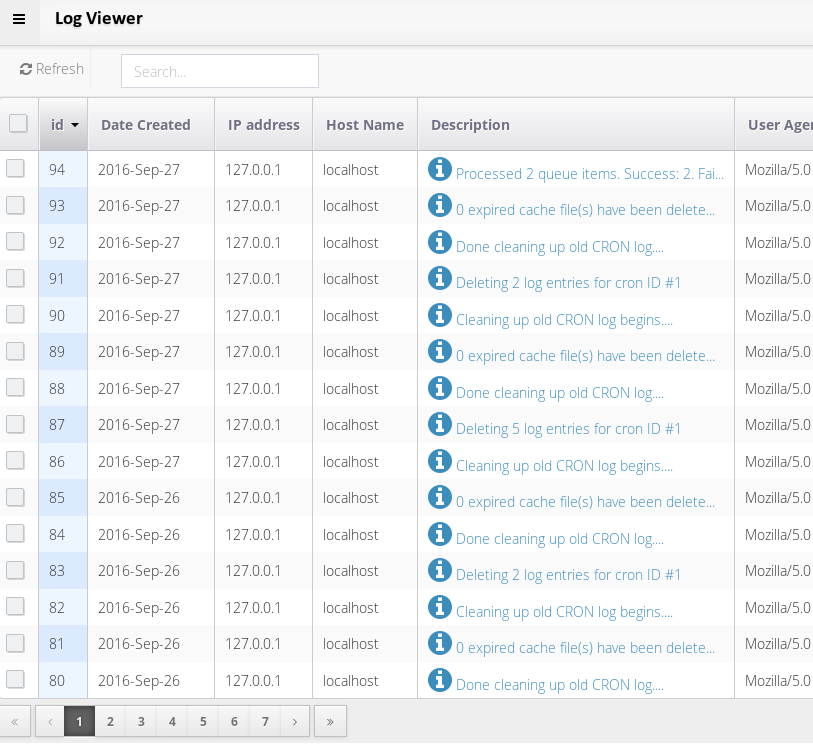The width and height of the screenshot is (813, 751).
Task: Sort by the id column header arrow
Action: click(x=75, y=125)
